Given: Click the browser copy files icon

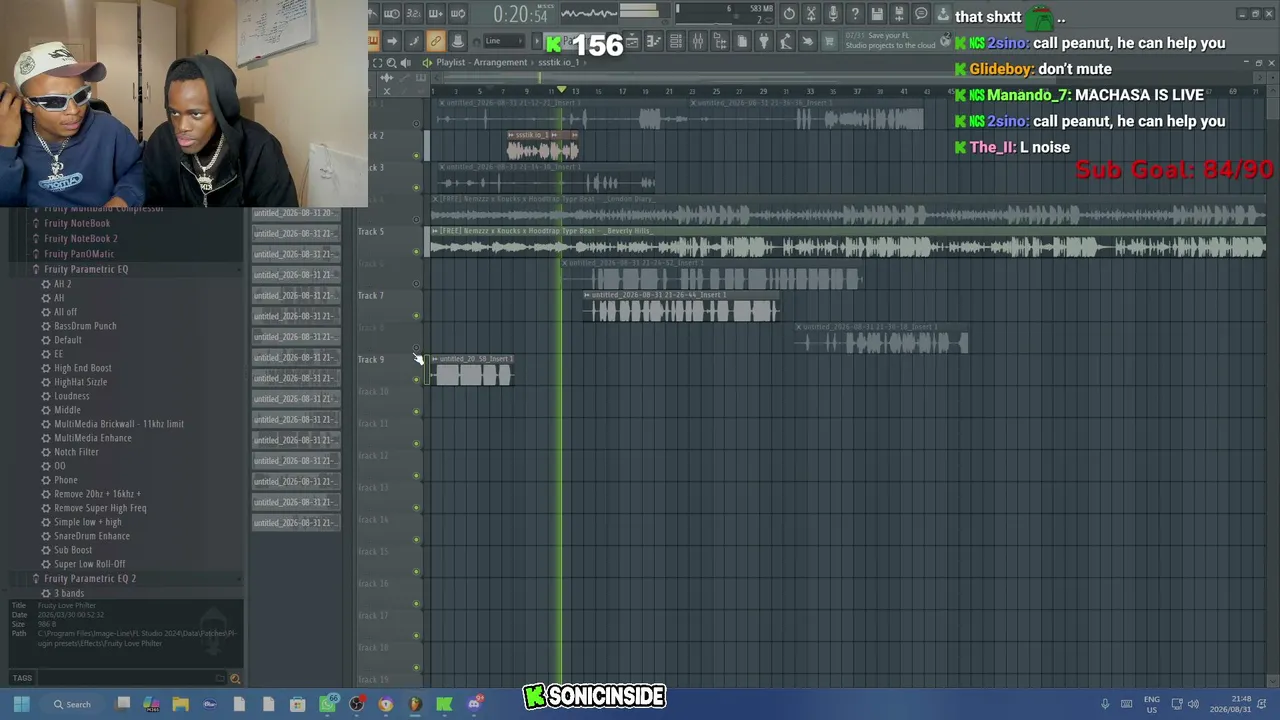Looking at the screenshot, I should point(742,41).
